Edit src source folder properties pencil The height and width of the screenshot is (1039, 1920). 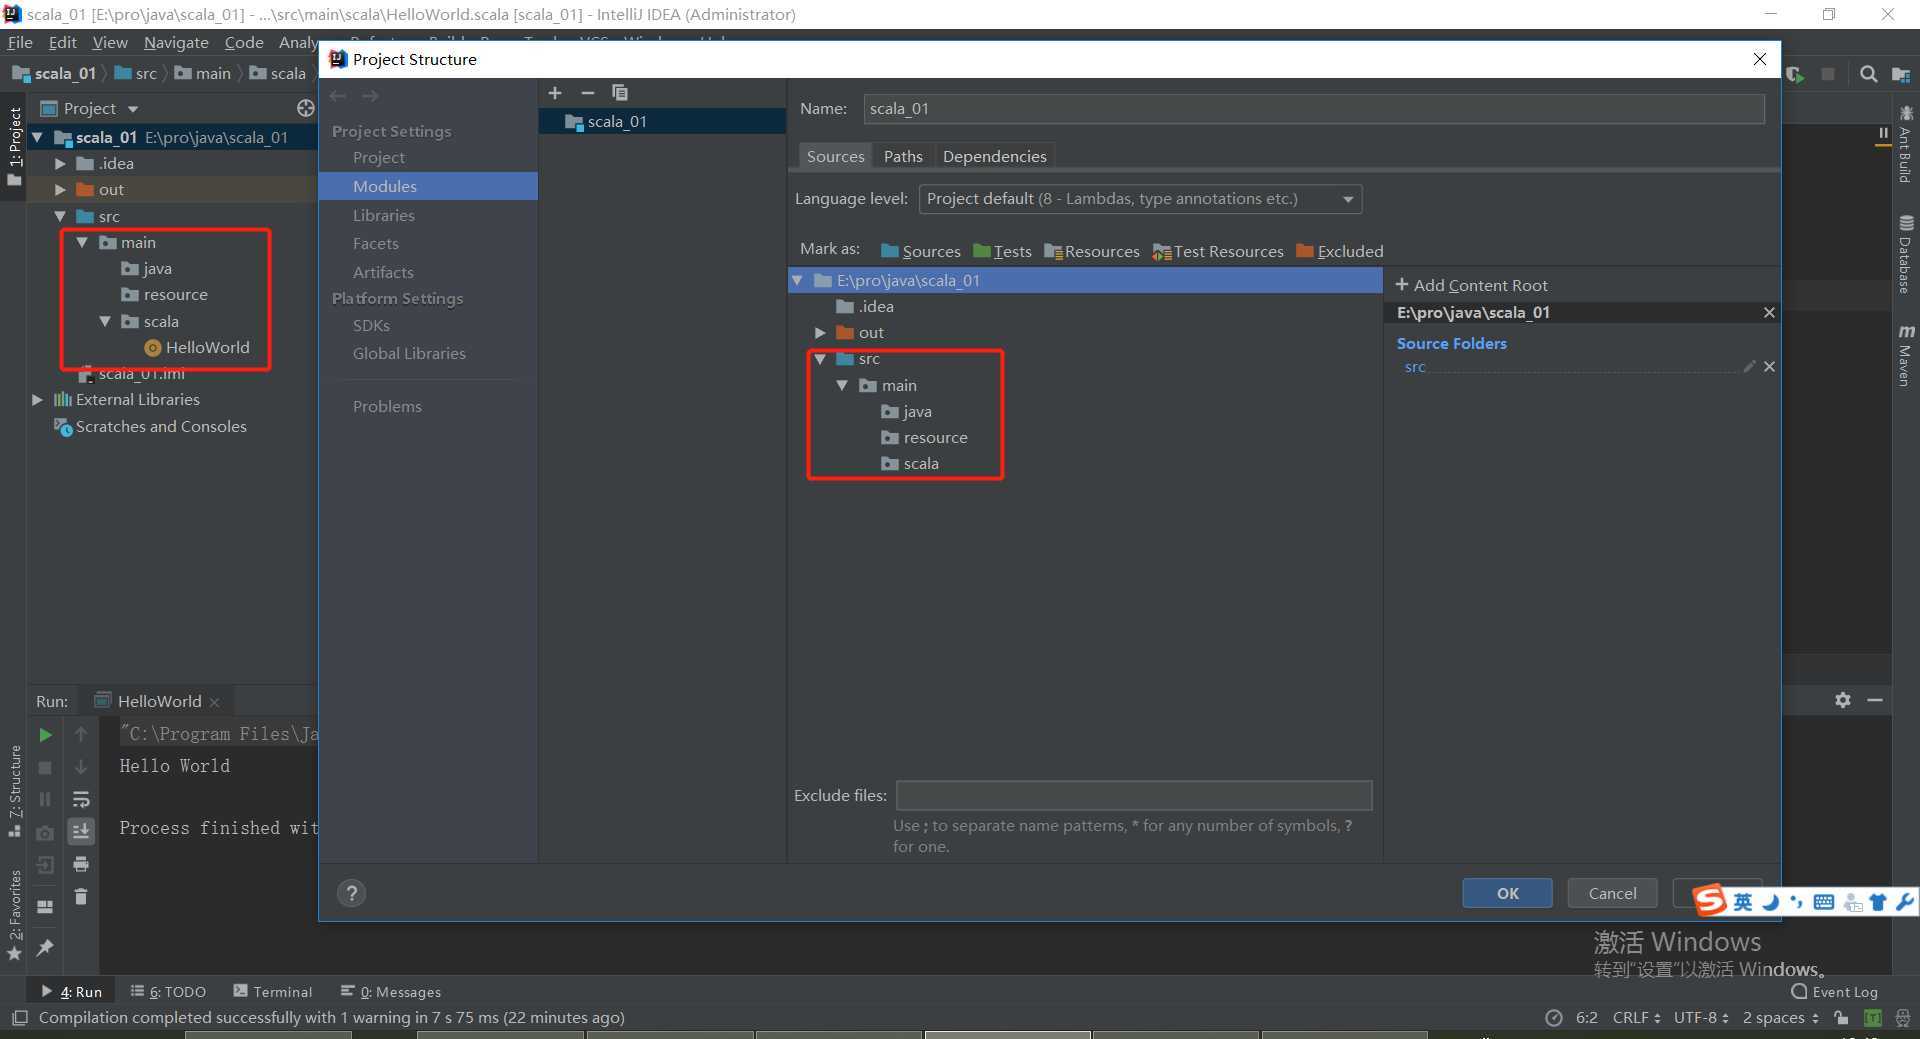[1749, 367]
